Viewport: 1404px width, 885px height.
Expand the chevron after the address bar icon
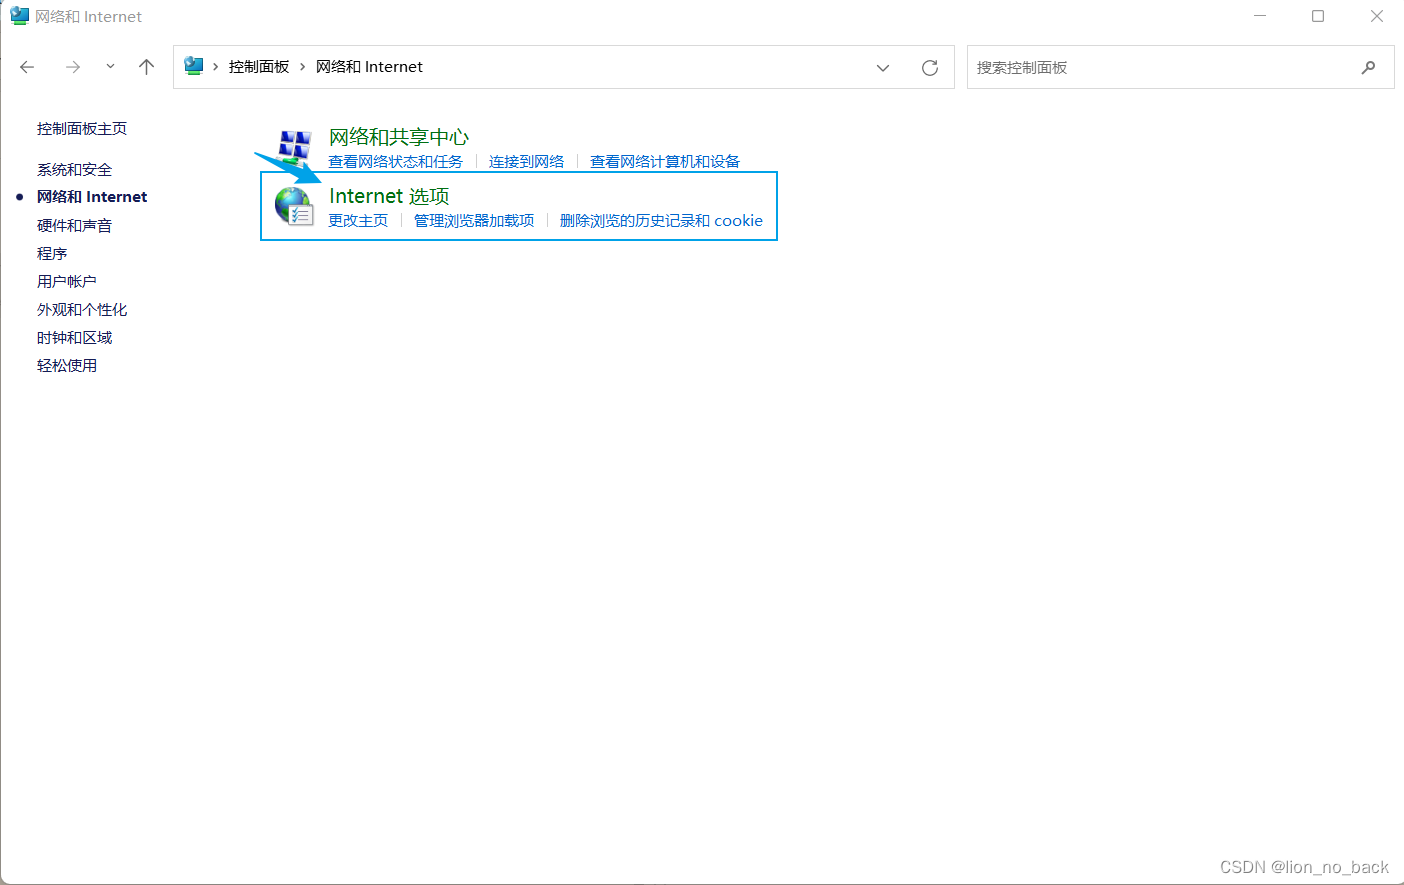(x=215, y=67)
